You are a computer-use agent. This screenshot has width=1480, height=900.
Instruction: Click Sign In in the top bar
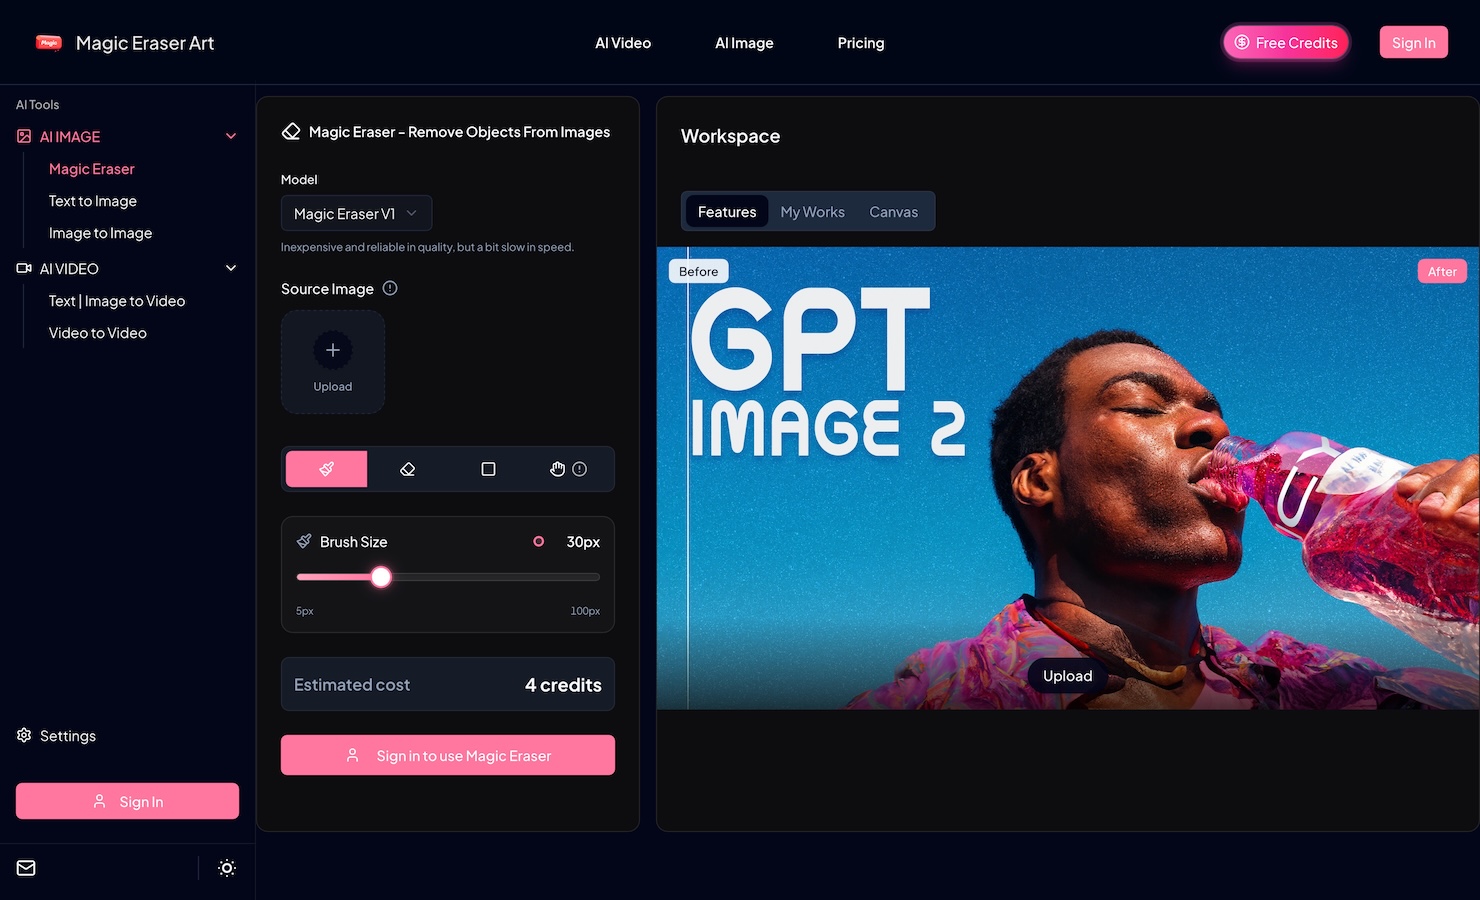coord(1413,42)
